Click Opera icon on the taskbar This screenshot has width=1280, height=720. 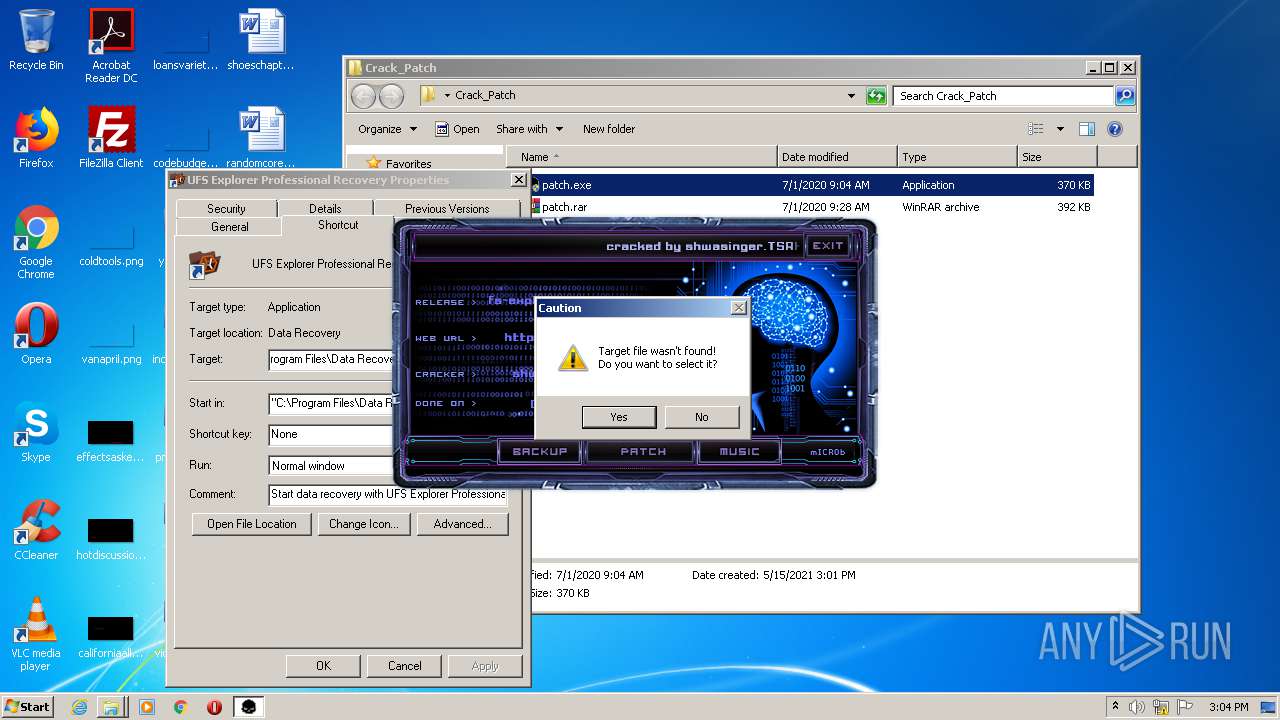214,707
